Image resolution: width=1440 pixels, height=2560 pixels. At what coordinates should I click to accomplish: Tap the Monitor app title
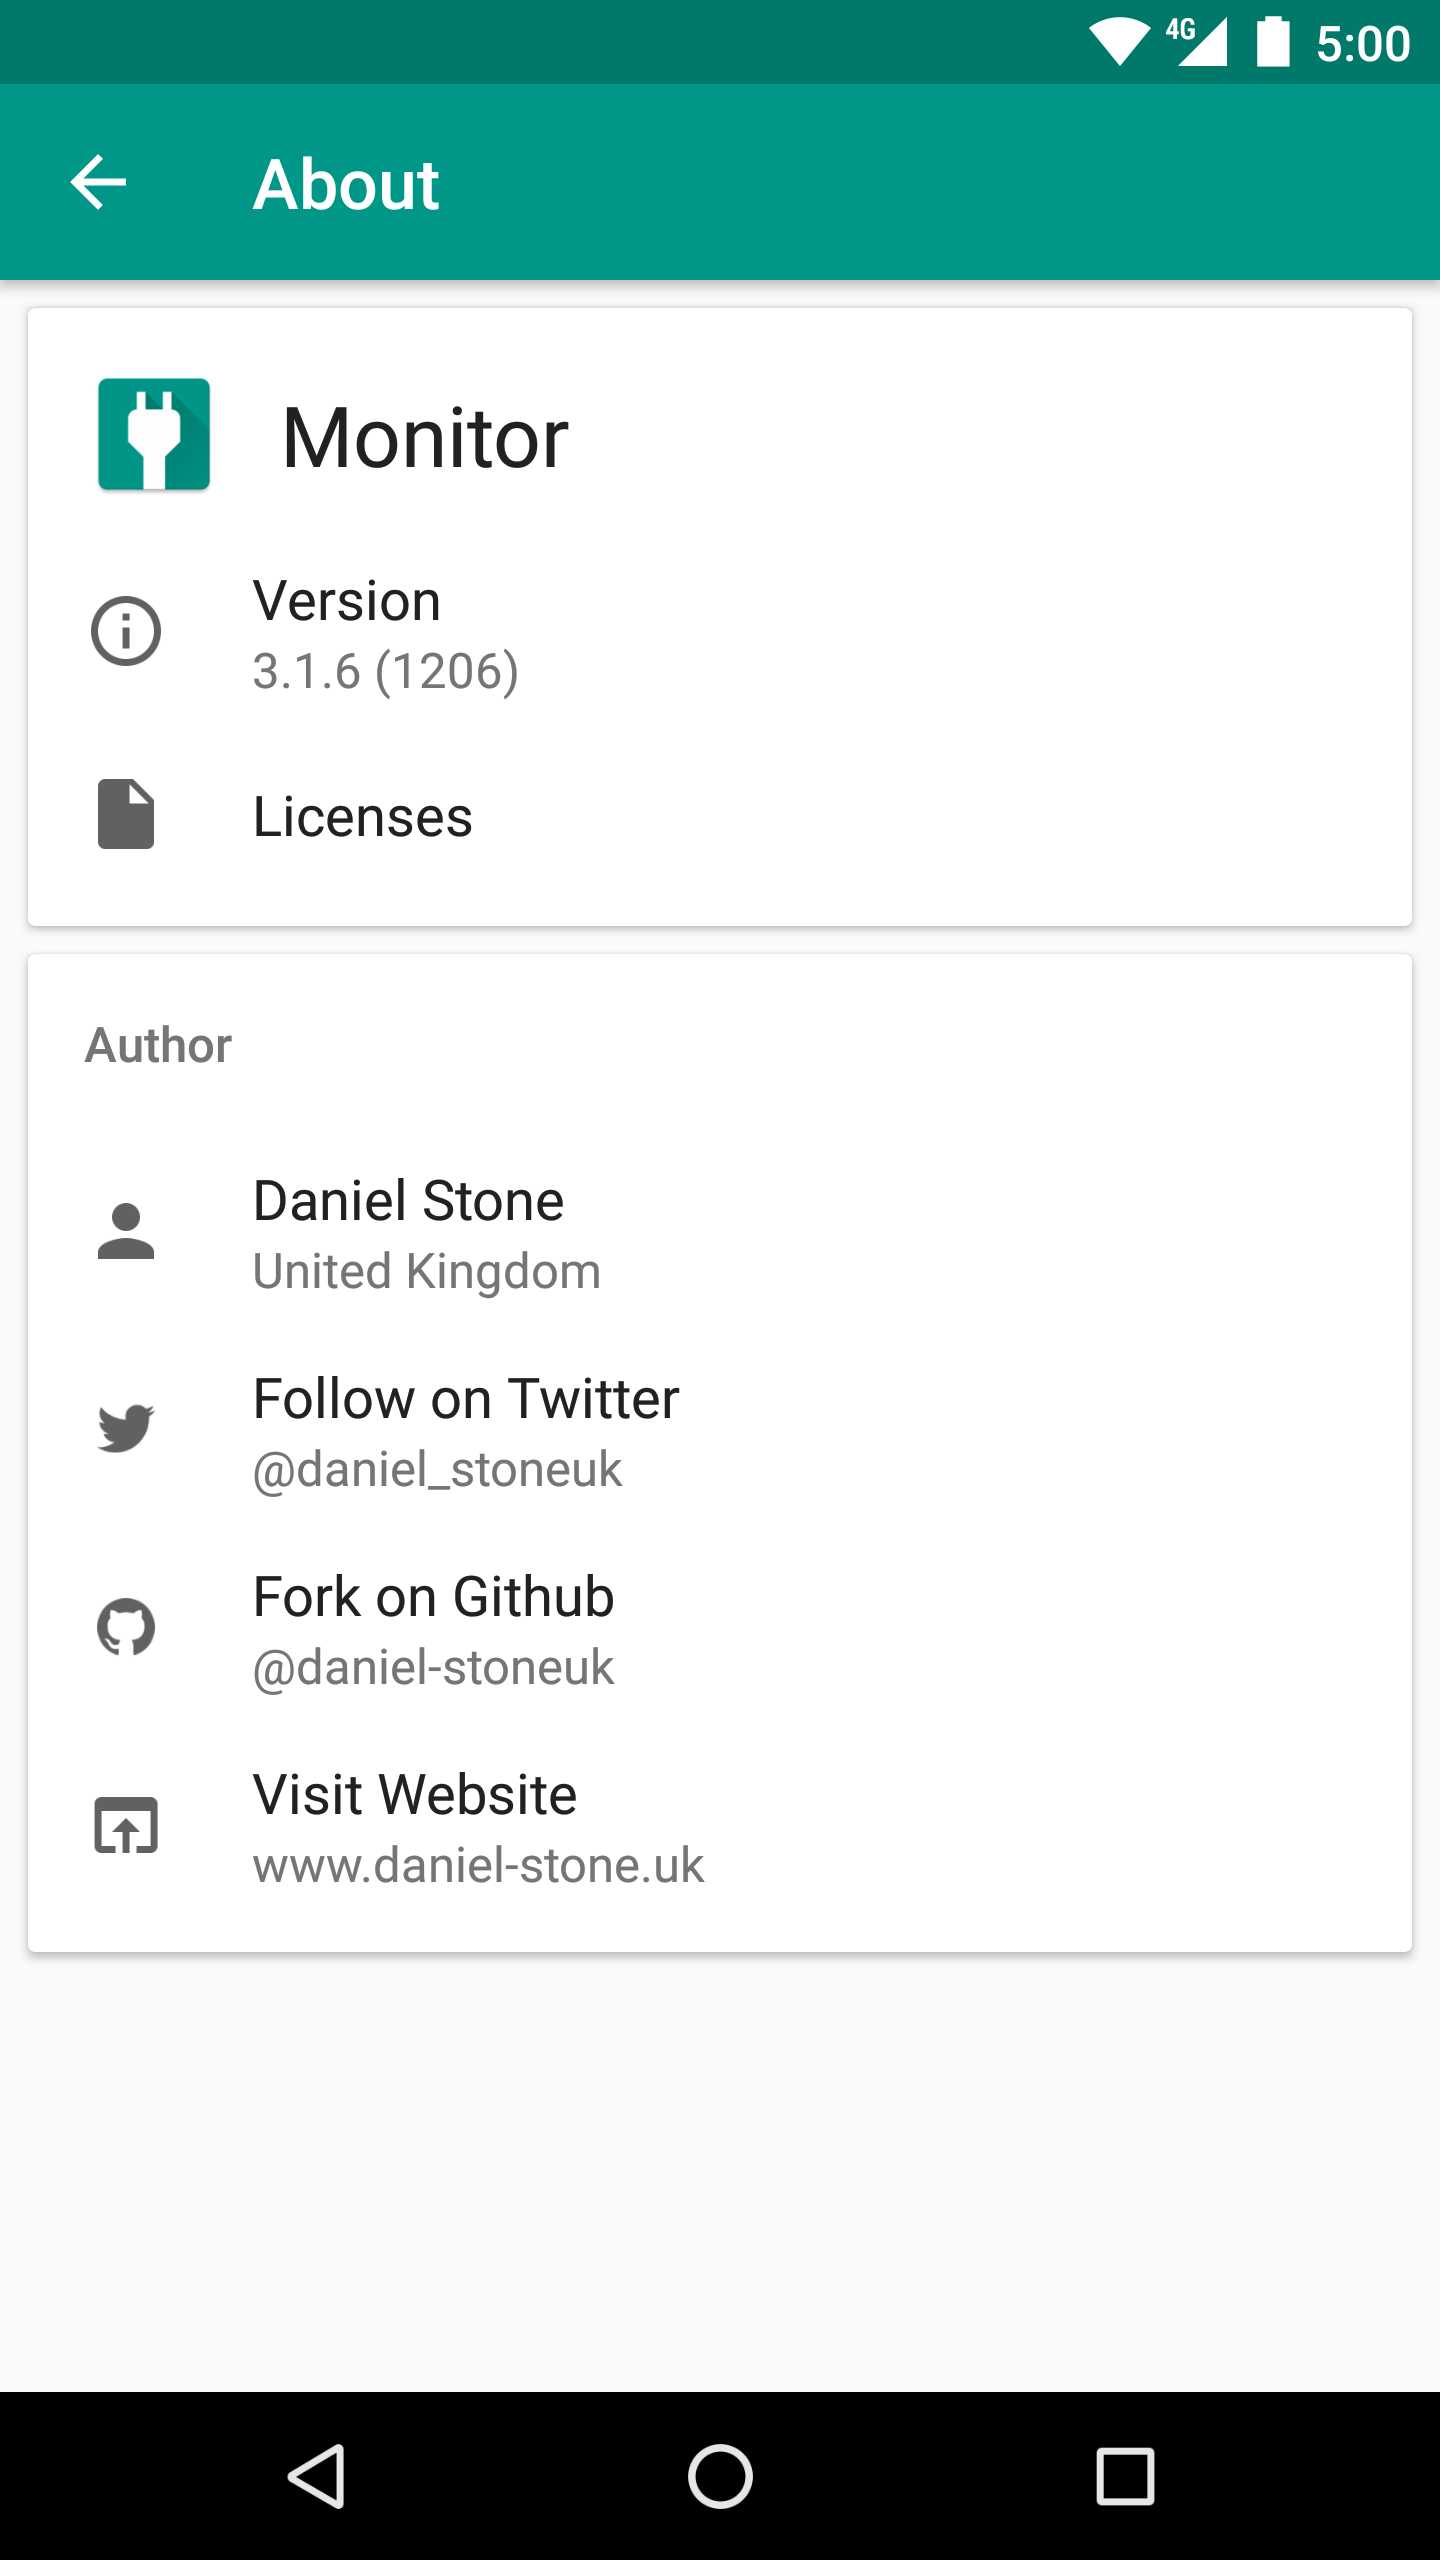tap(425, 438)
